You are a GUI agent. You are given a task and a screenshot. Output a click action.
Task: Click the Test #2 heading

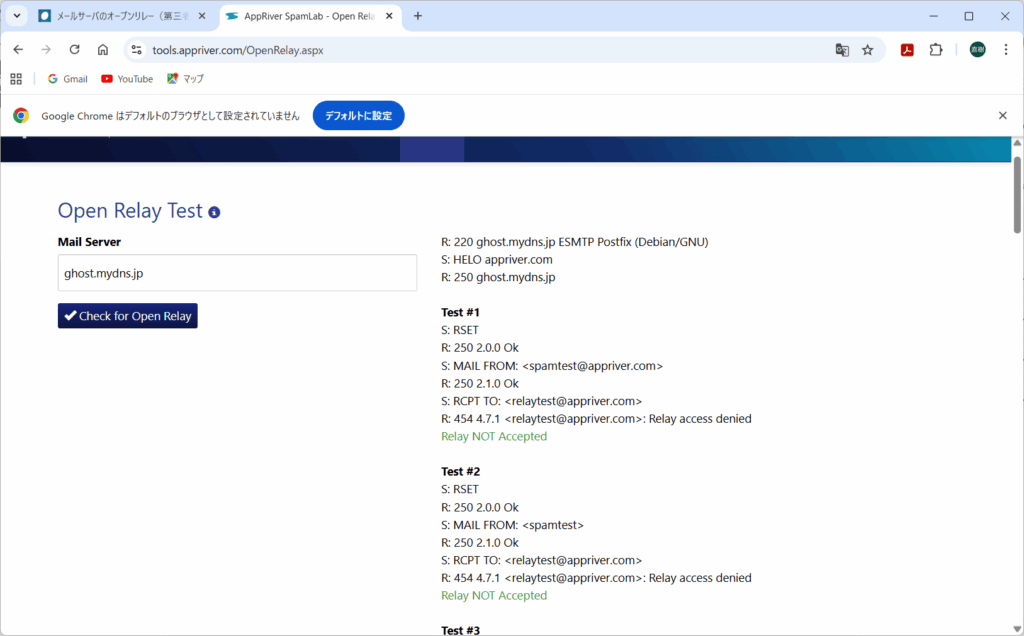(460, 471)
